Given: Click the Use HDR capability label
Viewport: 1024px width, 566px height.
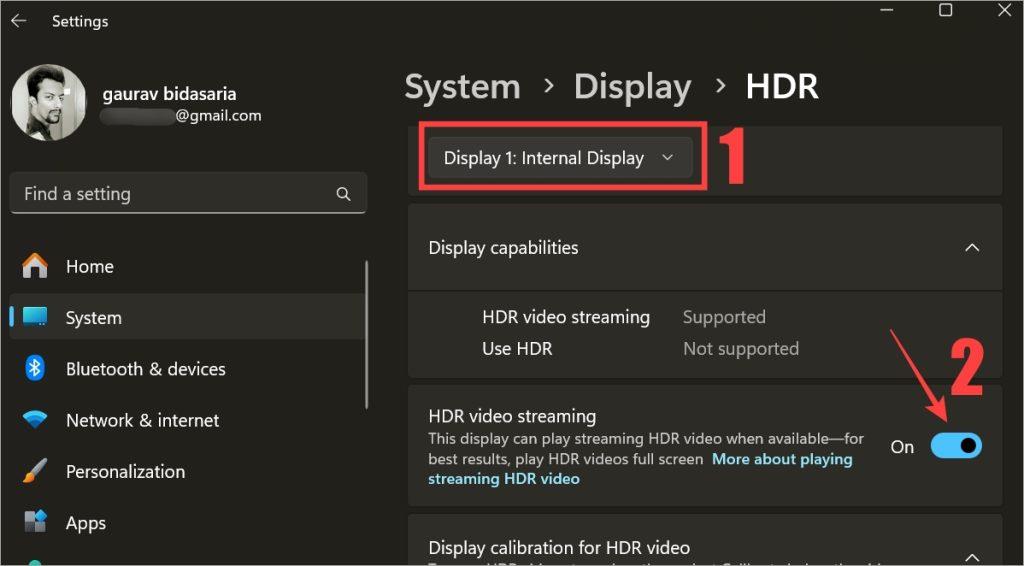Looking at the screenshot, I should (517, 349).
